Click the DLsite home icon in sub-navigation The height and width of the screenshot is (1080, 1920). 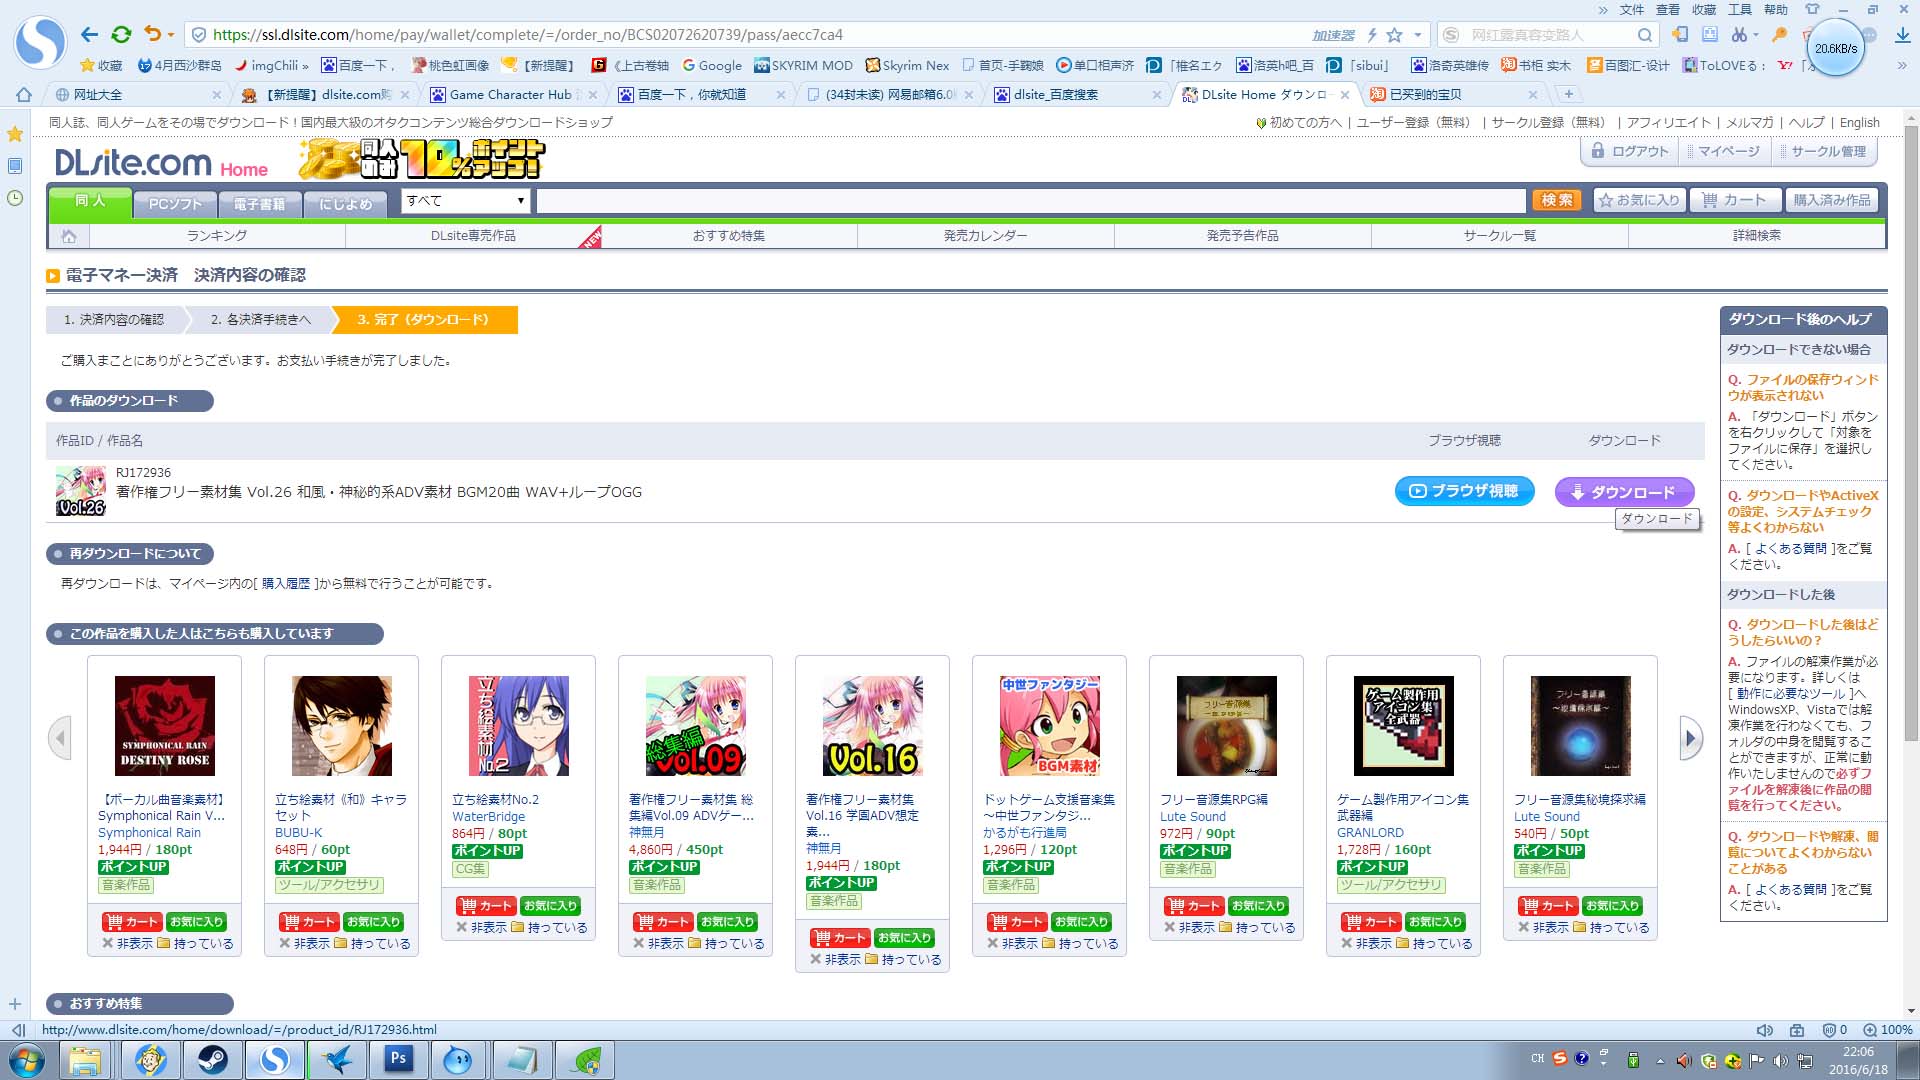[69, 236]
